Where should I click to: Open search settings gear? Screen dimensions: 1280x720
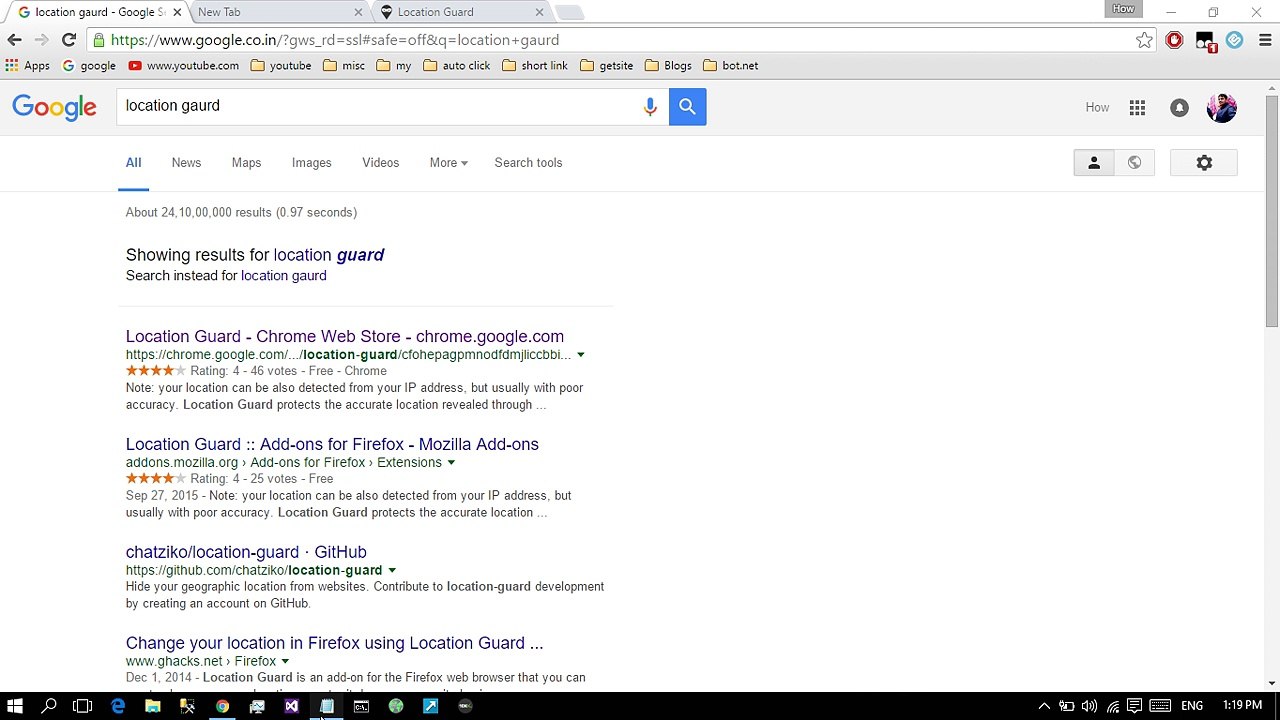click(1204, 163)
